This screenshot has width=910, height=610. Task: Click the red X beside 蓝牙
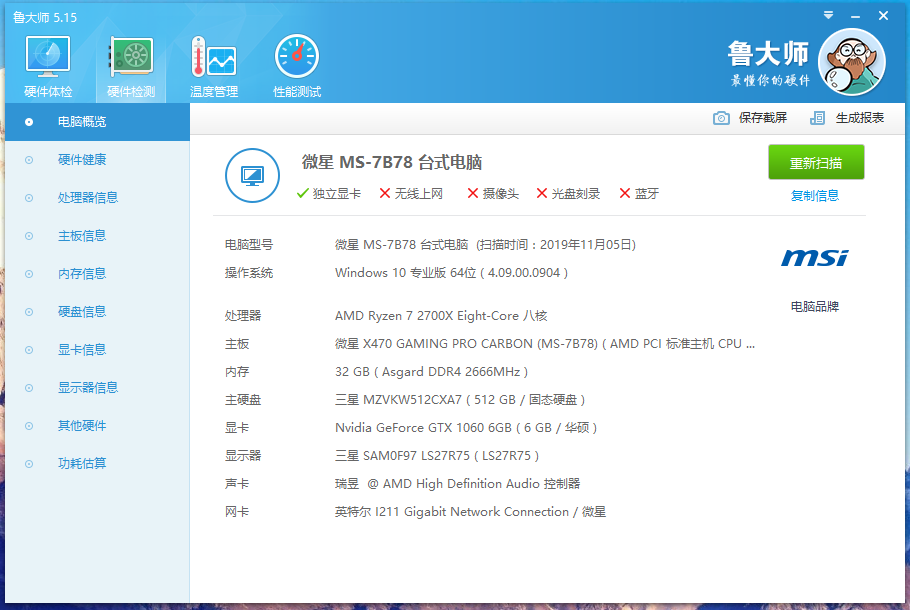(x=625, y=193)
